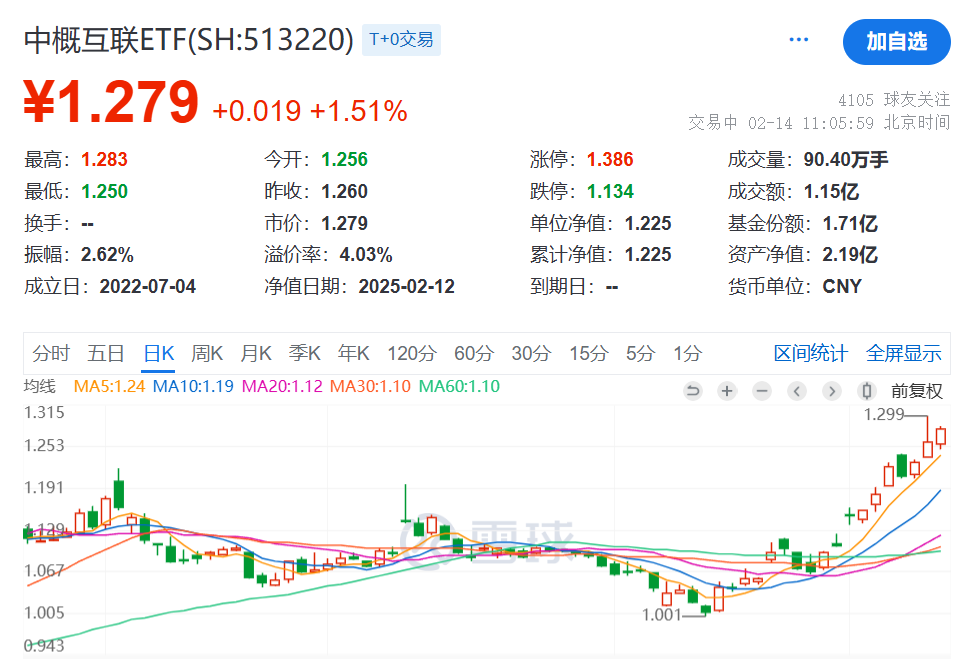Viewport: 975px width, 659px height.
Task: Zoom in on chart using plus icon
Action: click(x=727, y=390)
